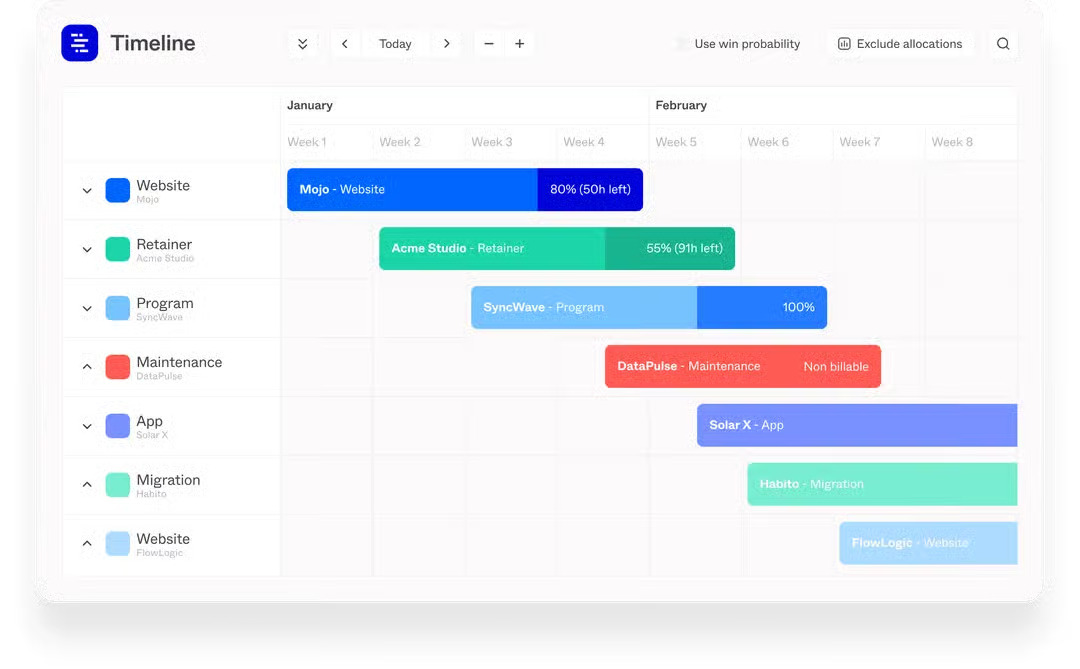Select the Week 1 column header
Viewport: 1080px width, 669px height.
click(x=307, y=142)
